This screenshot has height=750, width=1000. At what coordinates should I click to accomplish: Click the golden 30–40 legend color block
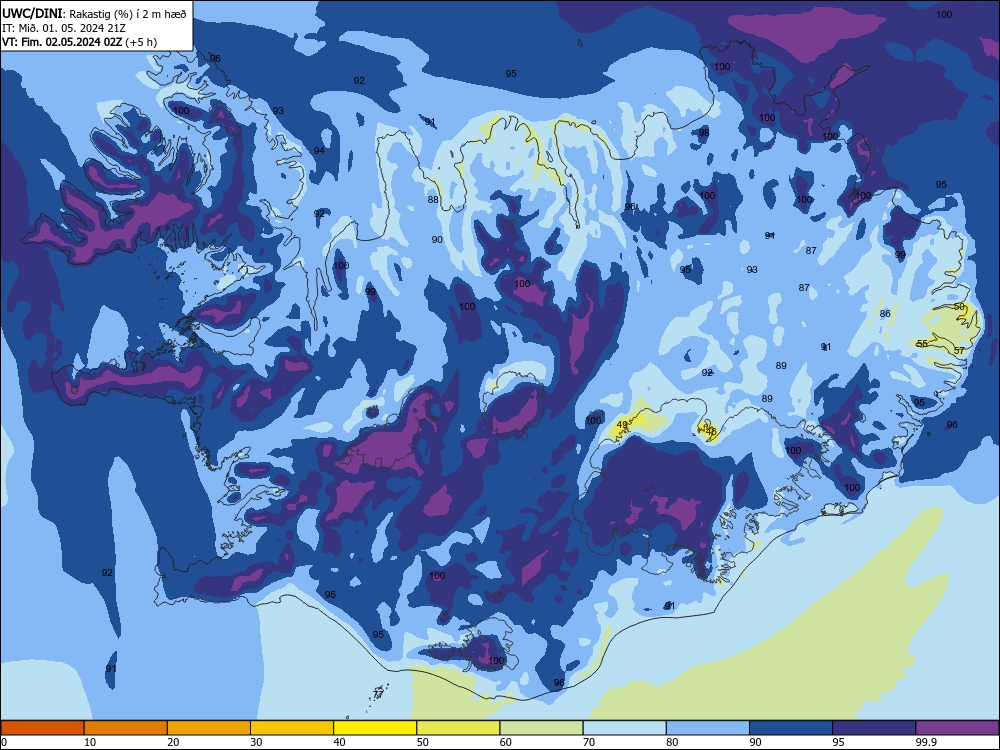(292, 728)
